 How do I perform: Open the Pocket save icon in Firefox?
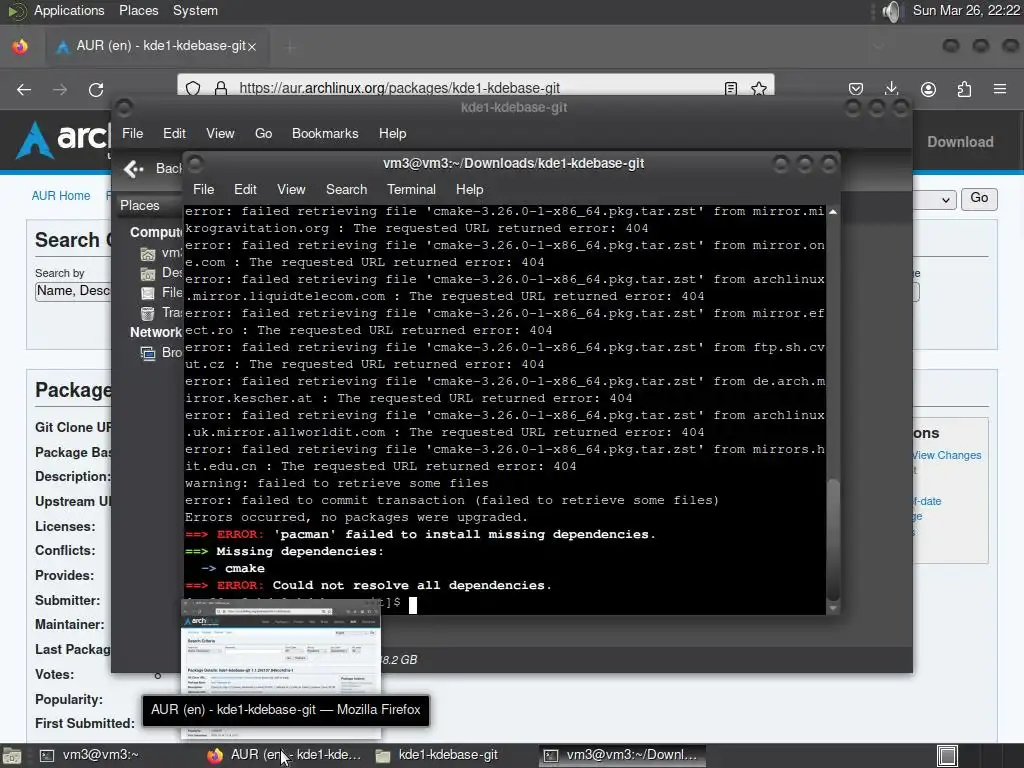point(856,89)
